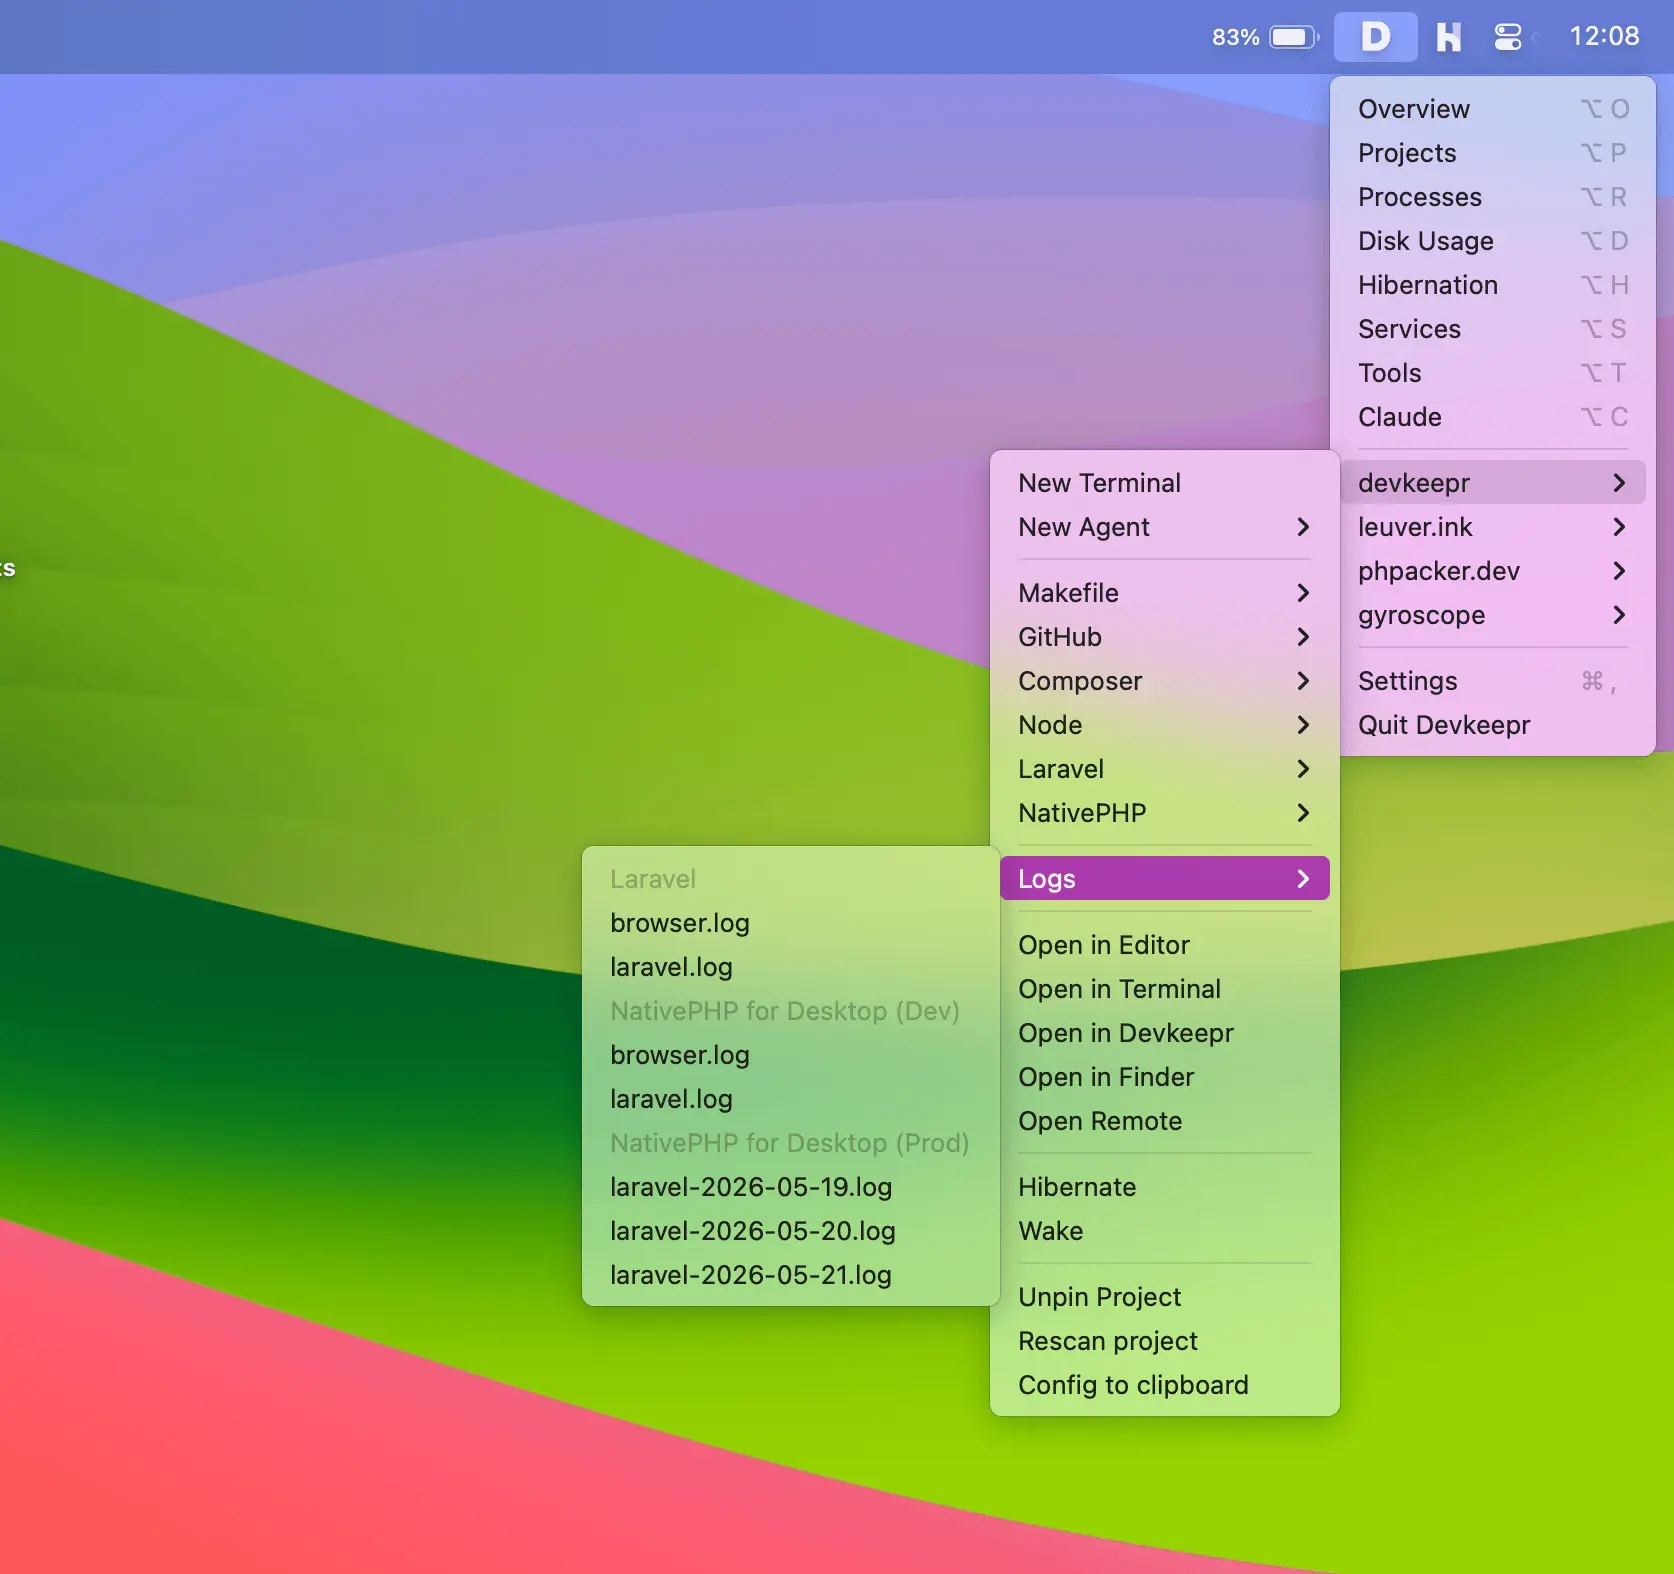Image resolution: width=1674 pixels, height=1574 pixels.
Task: Hibernate the devkeepr project
Action: click(1165, 1187)
